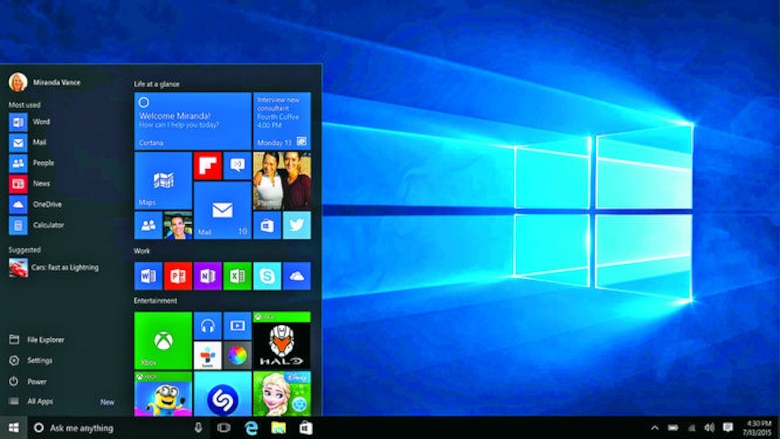Expand hidden system tray icons
Image resolution: width=780 pixels, height=439 pixels.
pyautogui.click(x=655, y=428)
